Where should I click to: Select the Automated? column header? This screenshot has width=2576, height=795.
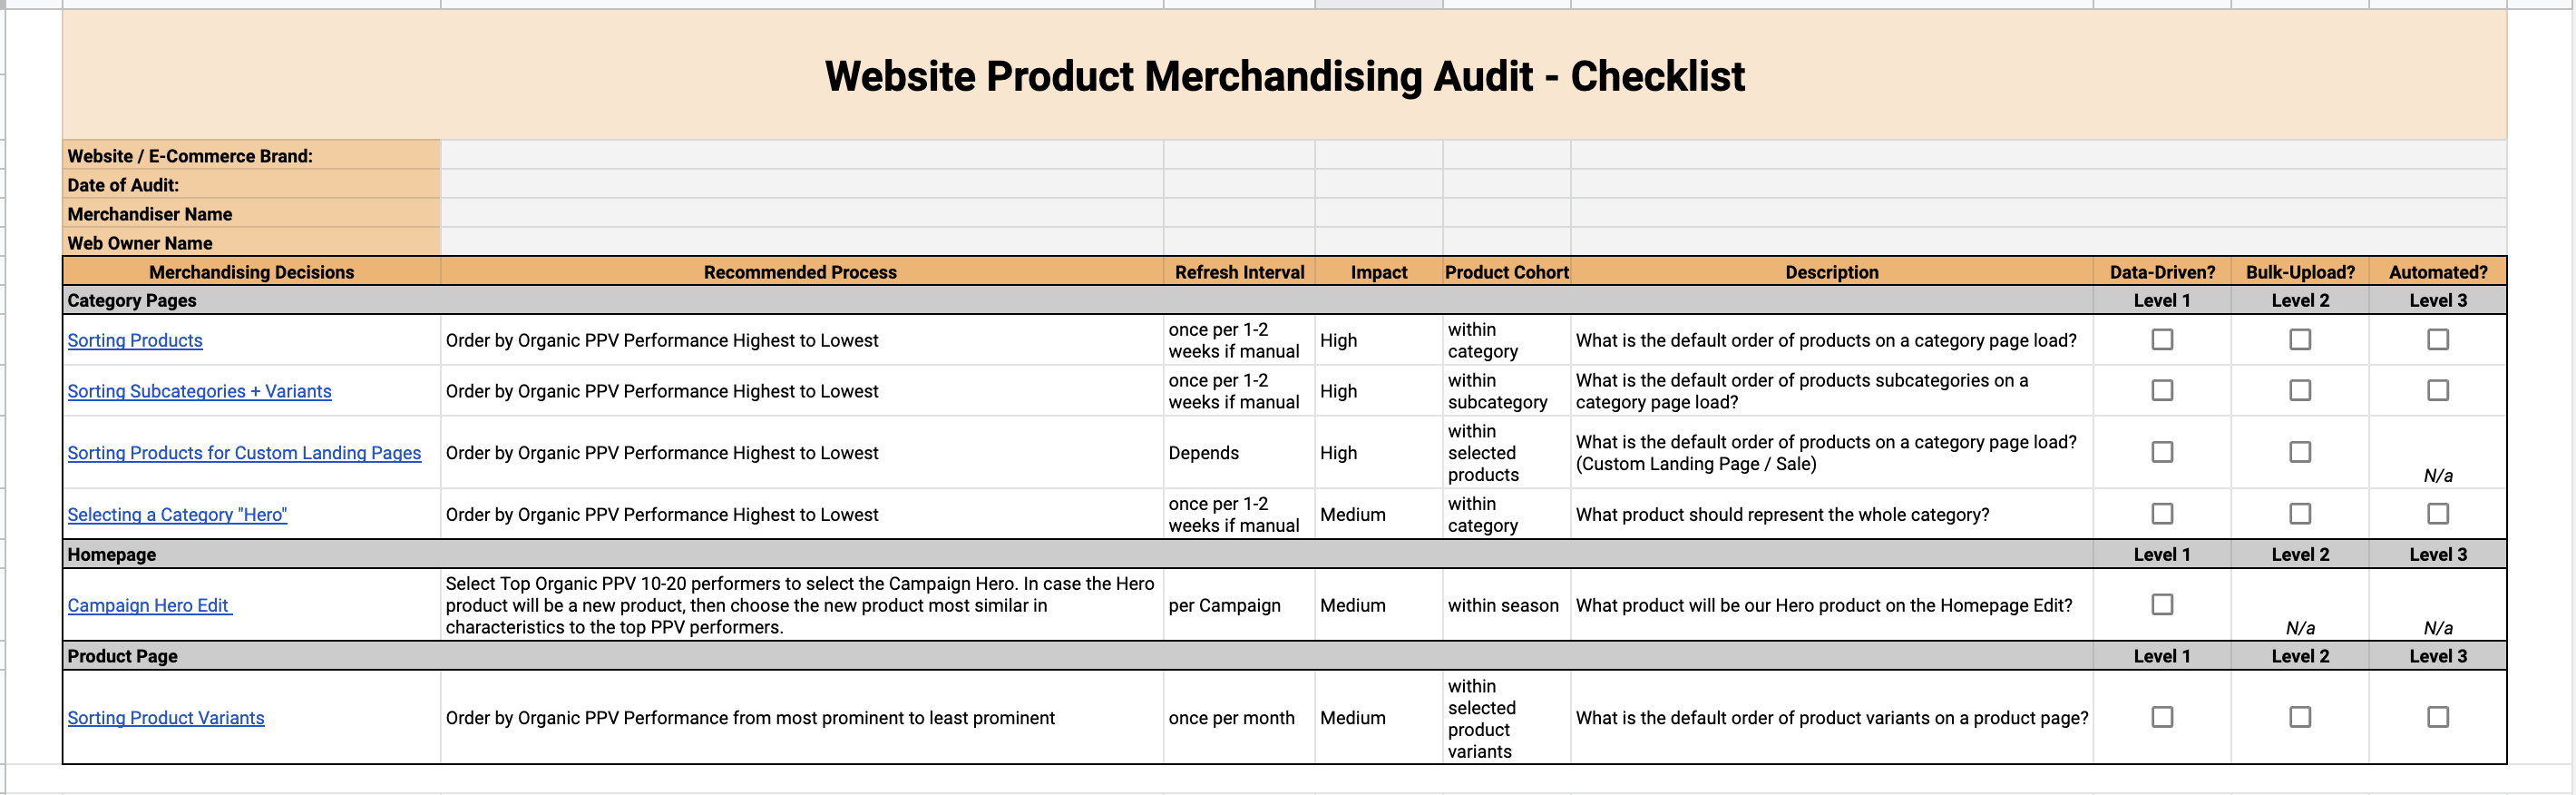2438,272
